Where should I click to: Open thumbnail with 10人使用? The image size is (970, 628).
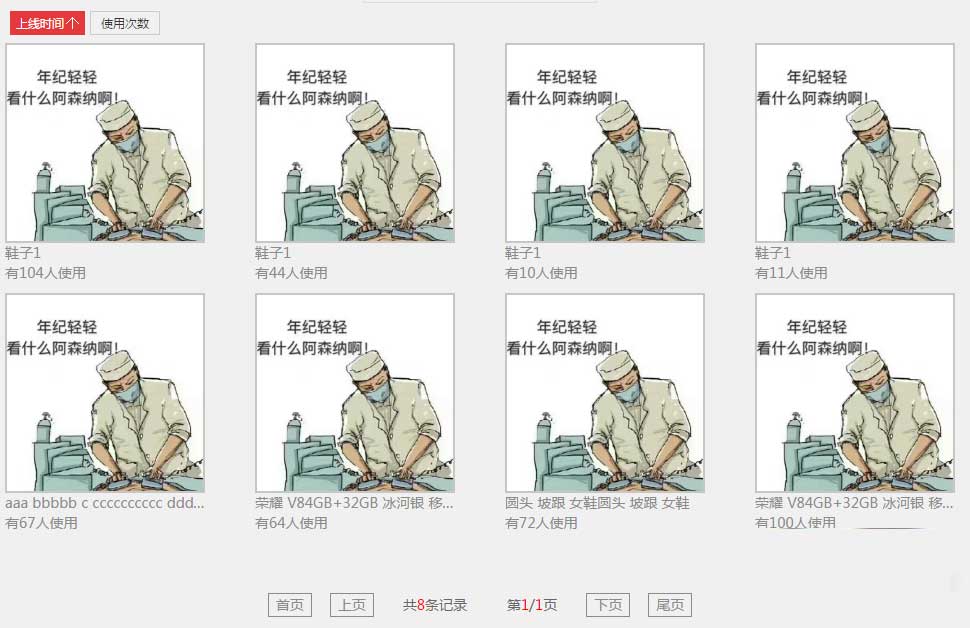(605, 143)
